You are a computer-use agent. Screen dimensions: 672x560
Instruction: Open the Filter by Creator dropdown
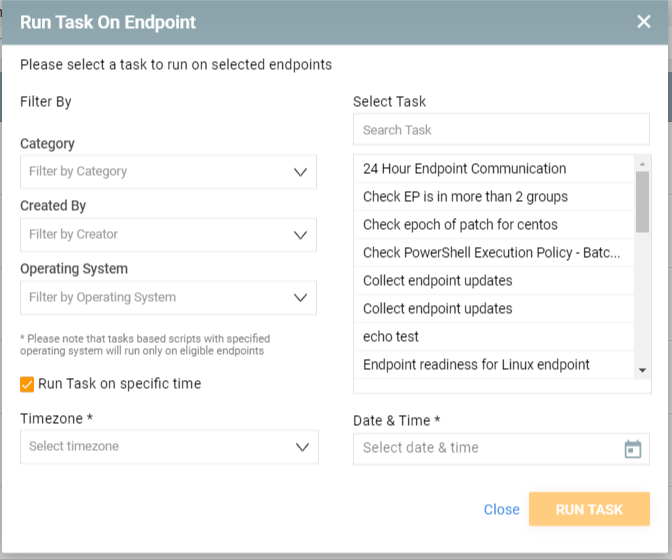(x=168, y=235)
